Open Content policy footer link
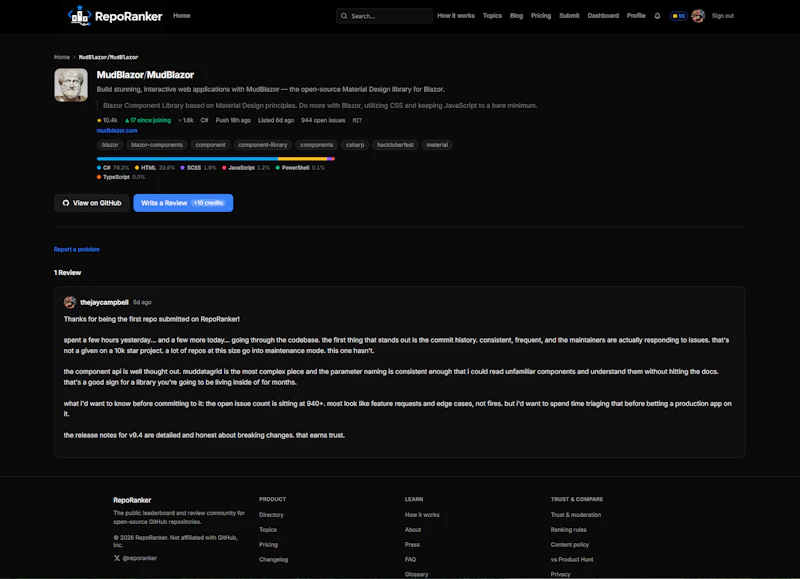This screenshot has height=579, width=800. 570,544
